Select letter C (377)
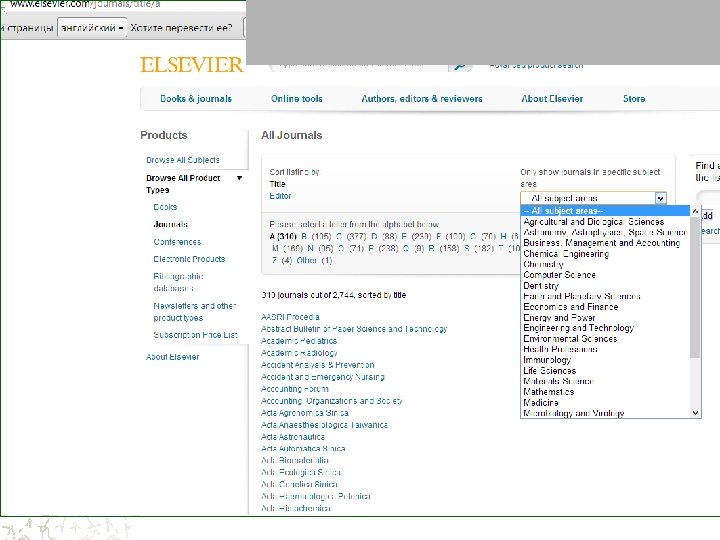Viewport: 720px width, 540px height. click(351, 236)
